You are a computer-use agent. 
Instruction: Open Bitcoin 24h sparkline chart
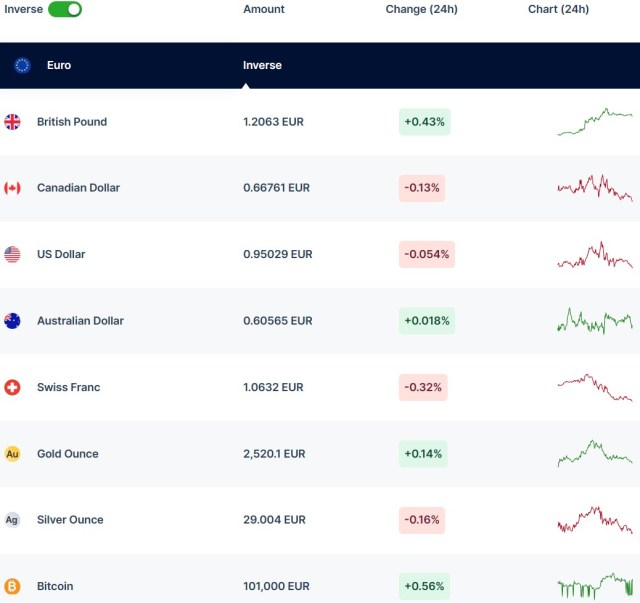tap(594, 586)
